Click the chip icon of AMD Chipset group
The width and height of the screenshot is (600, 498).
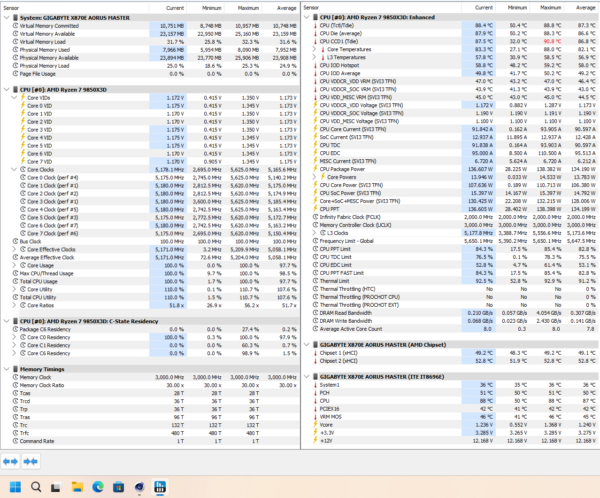point(315,345)
